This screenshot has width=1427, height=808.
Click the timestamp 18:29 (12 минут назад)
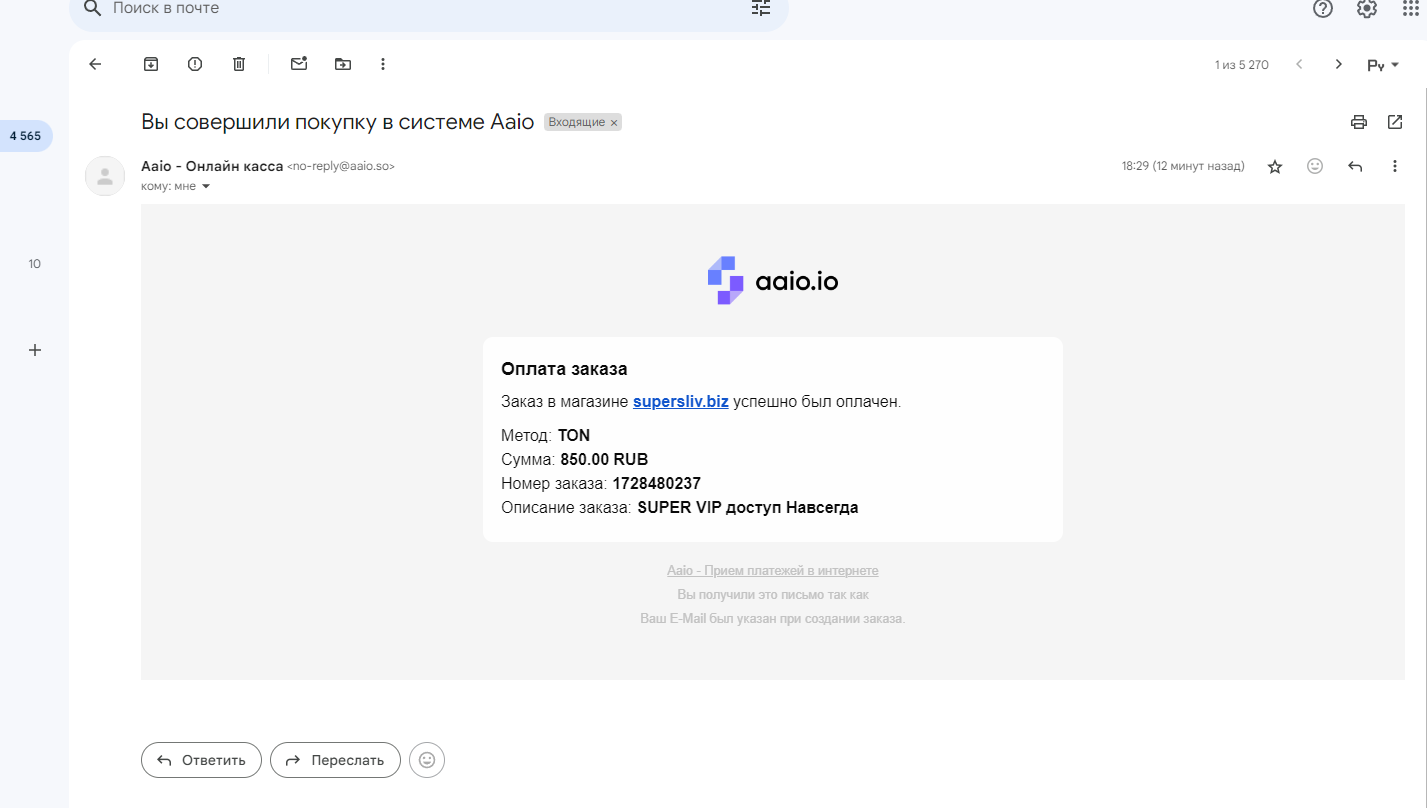[x=1183, y=166]
